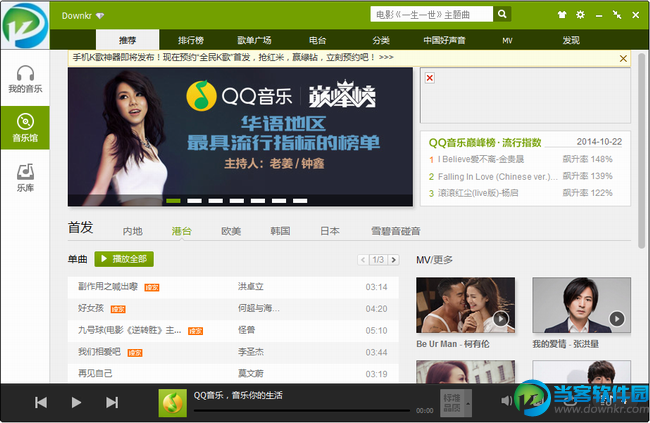
Task: Select the 中国好声音 tab
Action: click(x=444, y=40)
